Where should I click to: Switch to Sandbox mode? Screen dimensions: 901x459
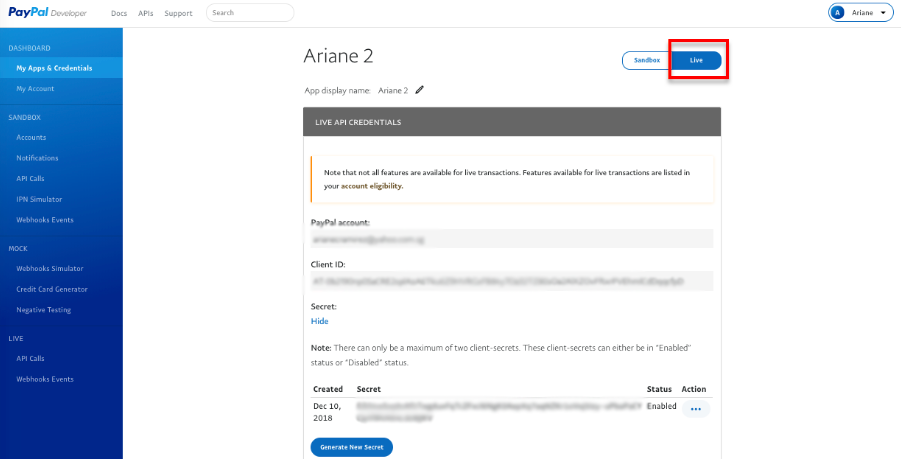coord(647,60)
